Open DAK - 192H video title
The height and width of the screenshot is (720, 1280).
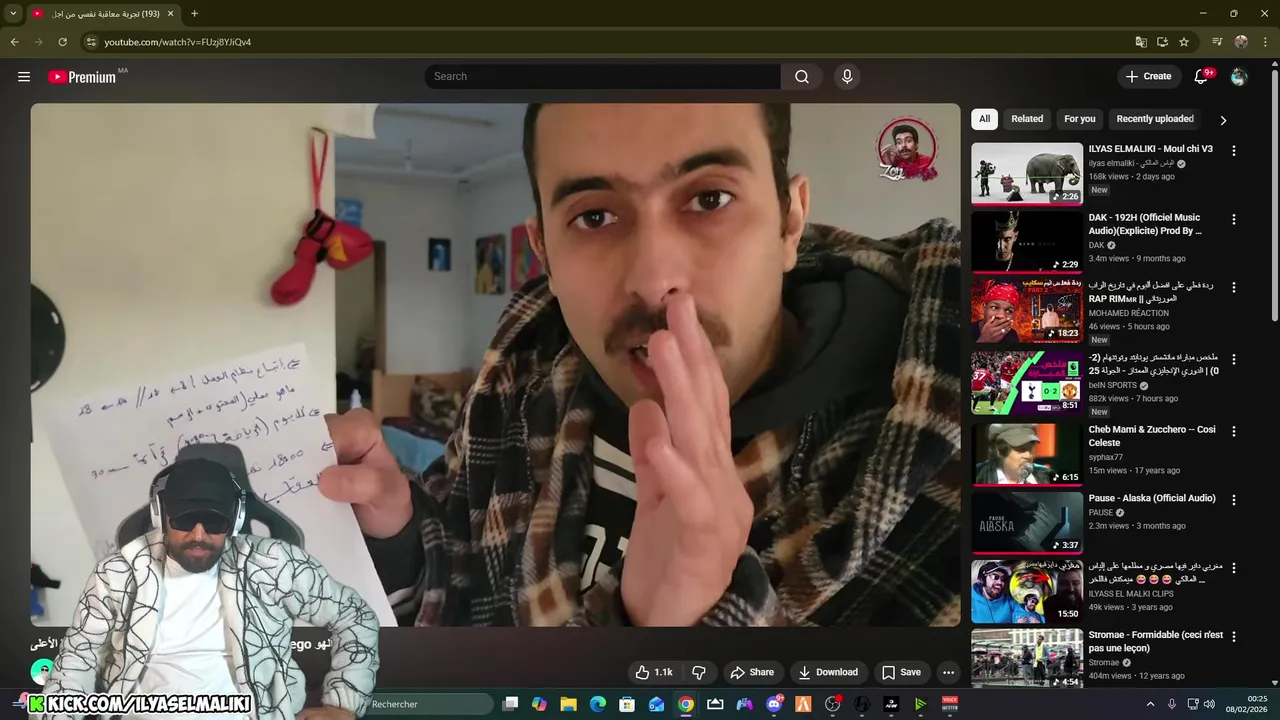coord(1145,224)
